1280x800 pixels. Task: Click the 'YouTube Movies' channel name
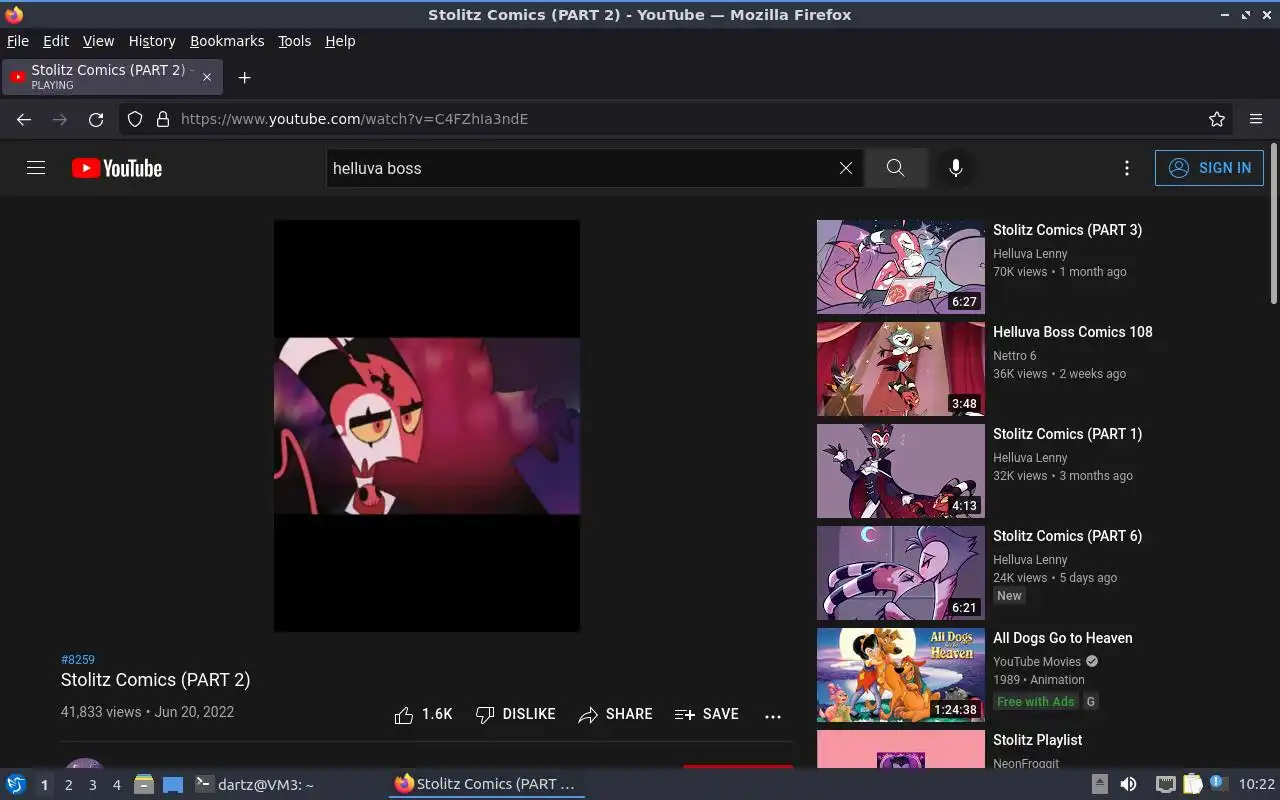point(1037,662)
